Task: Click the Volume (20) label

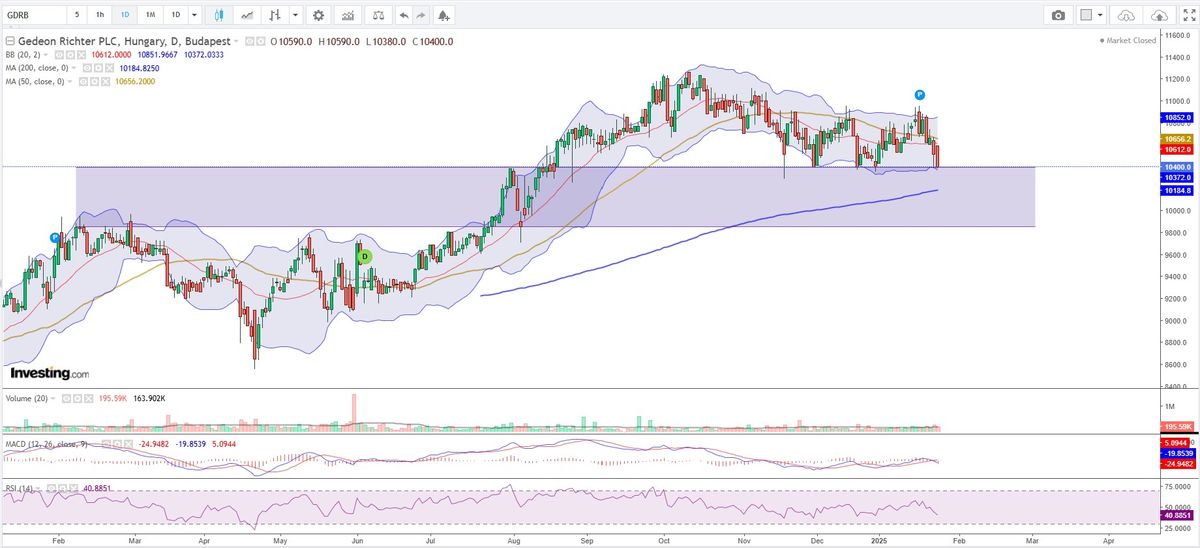Action: coord(26,398)
